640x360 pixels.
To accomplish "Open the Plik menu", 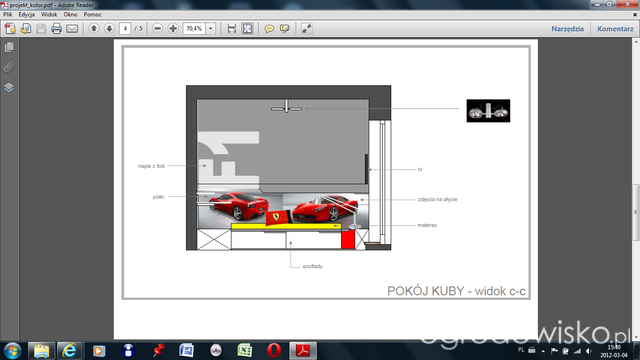I will pyautogui.click(x=8, y=14).
